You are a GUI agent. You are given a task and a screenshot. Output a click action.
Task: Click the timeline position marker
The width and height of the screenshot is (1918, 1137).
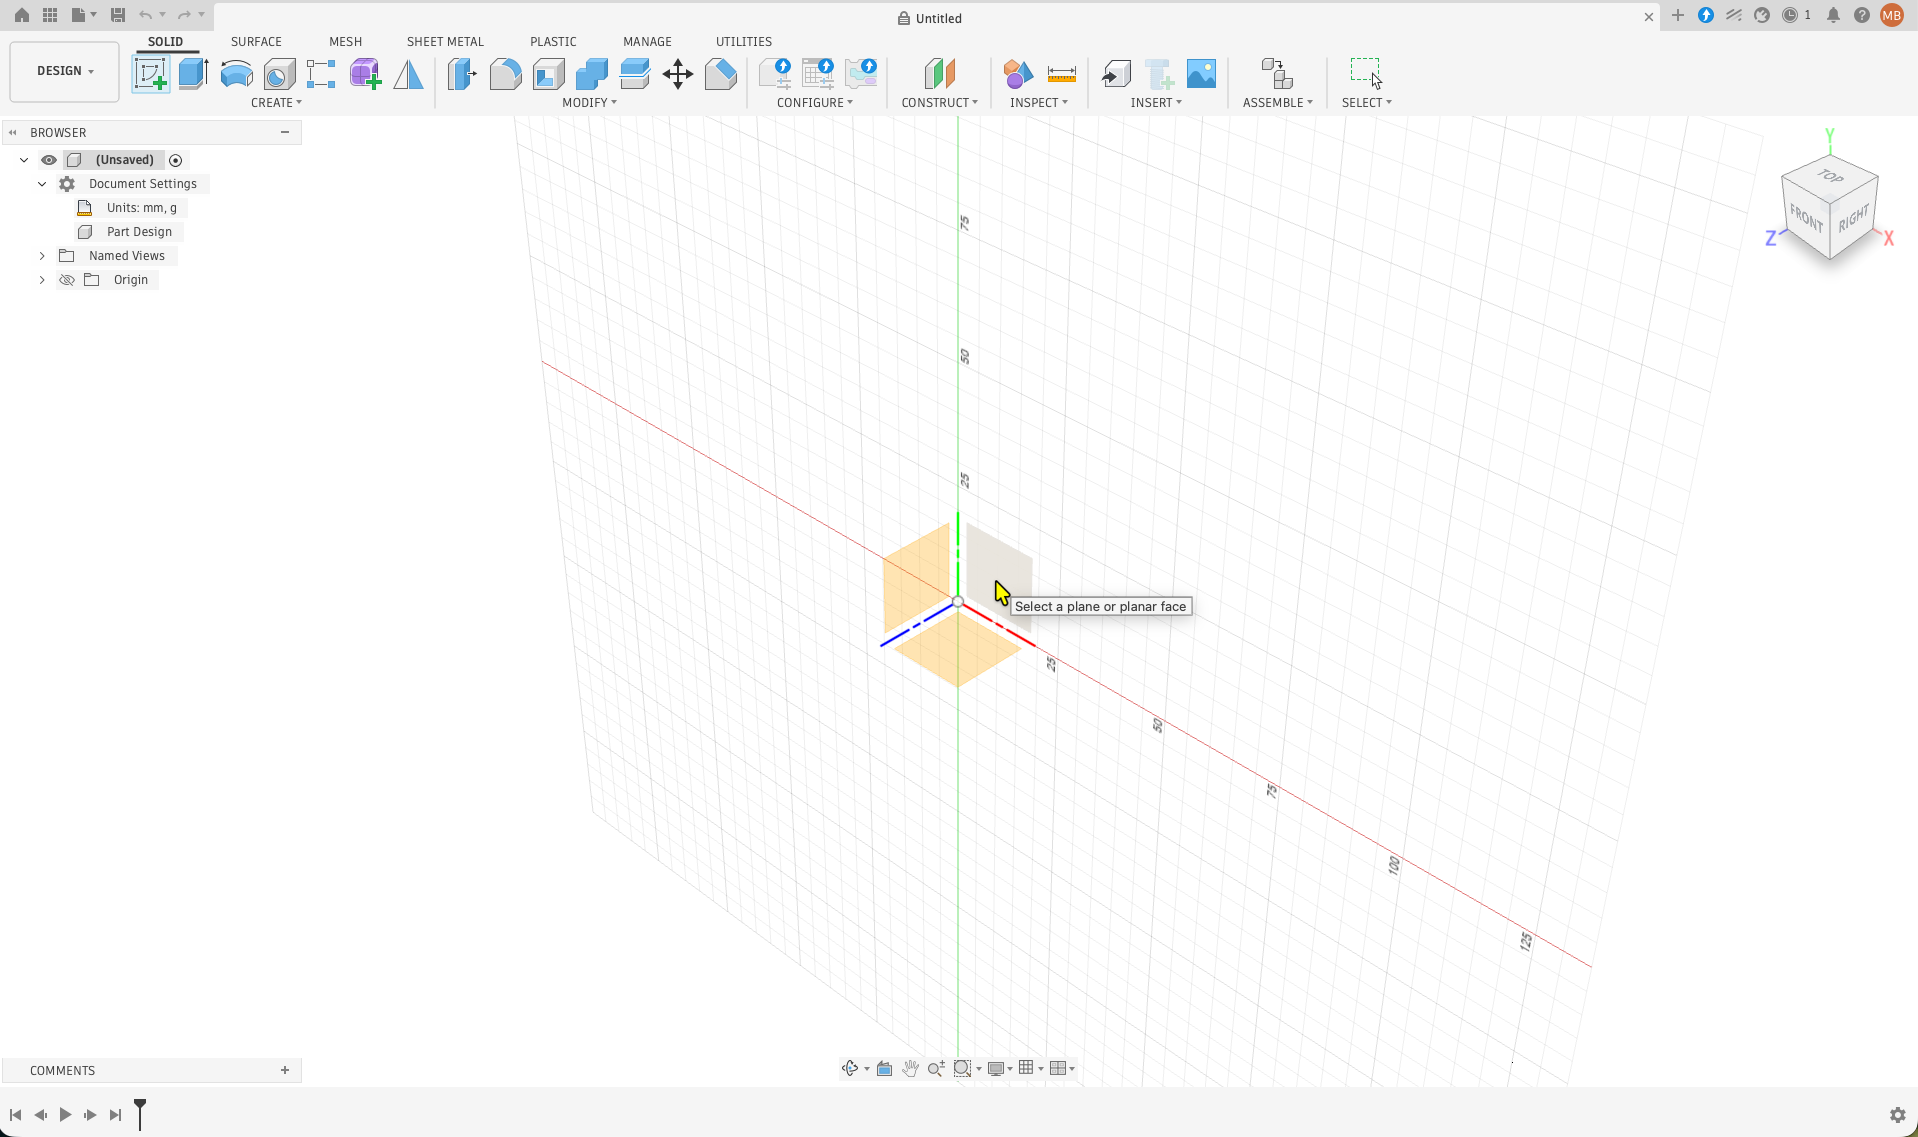point(140,1113)
